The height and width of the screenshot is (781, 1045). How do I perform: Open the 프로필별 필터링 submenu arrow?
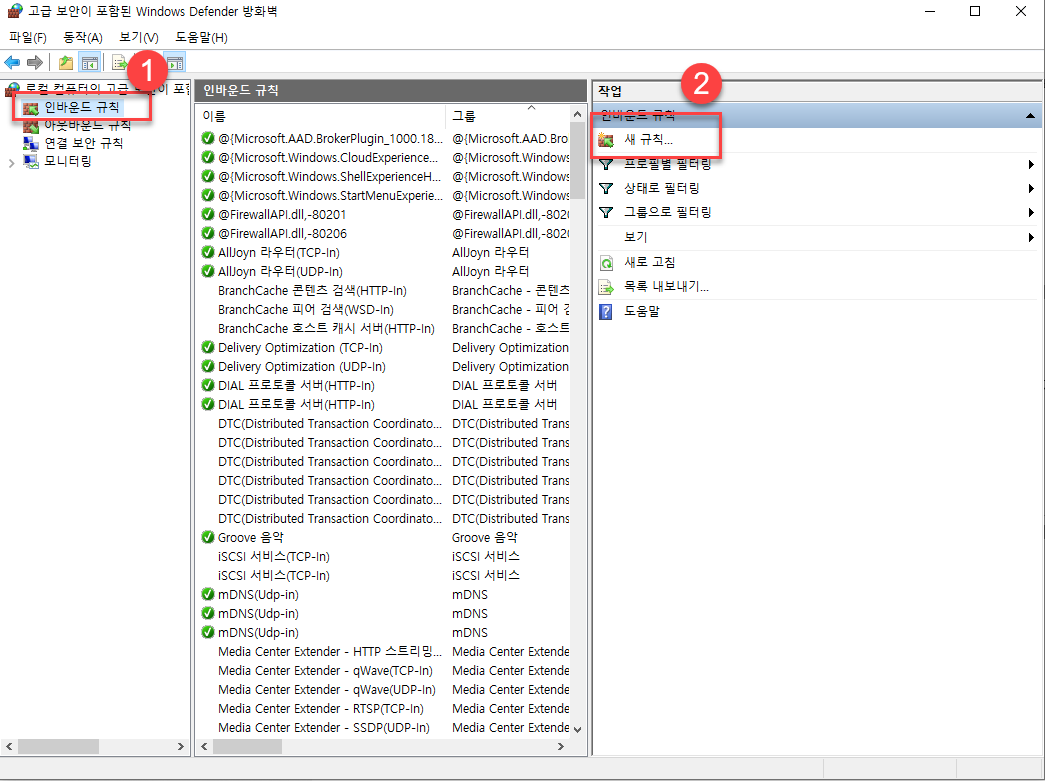coord(1031,165)
